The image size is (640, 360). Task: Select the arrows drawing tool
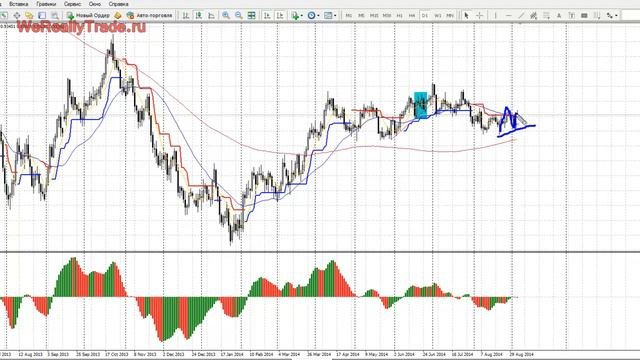(x=609, y=16)
